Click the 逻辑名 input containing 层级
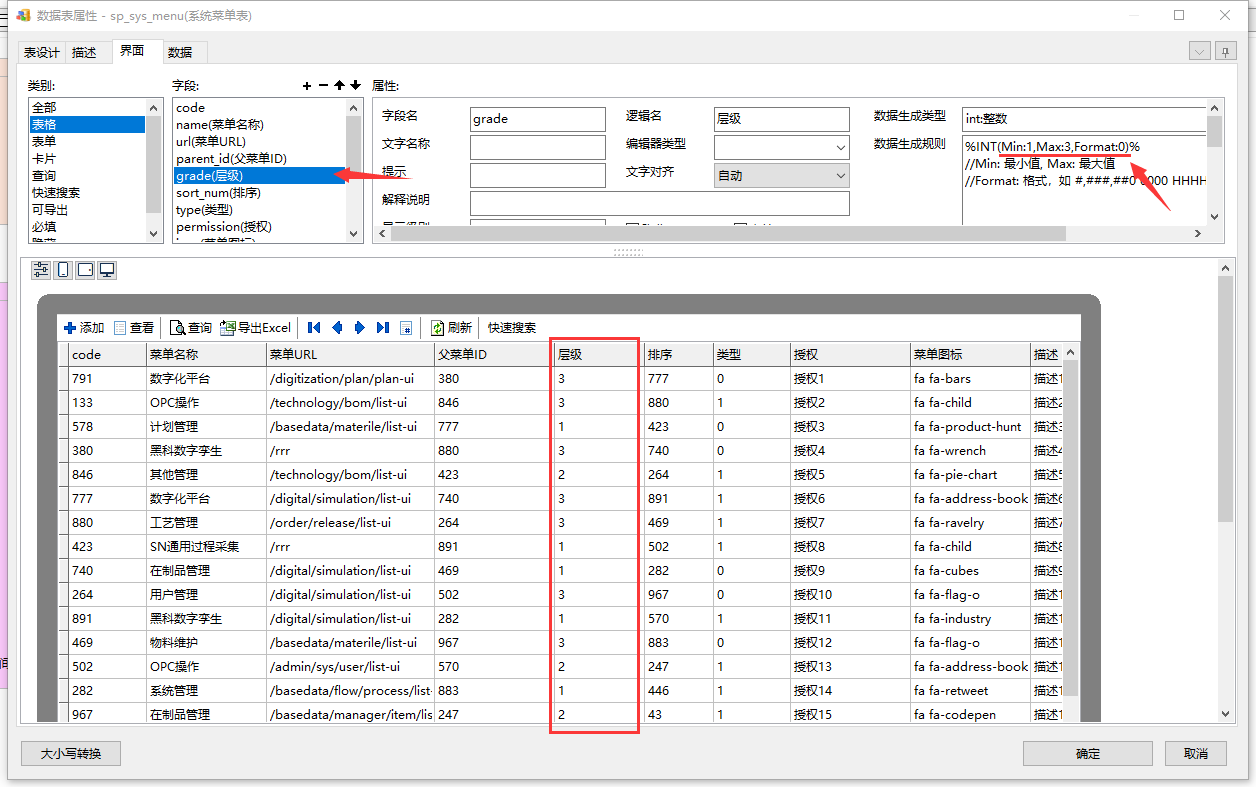 782,119
